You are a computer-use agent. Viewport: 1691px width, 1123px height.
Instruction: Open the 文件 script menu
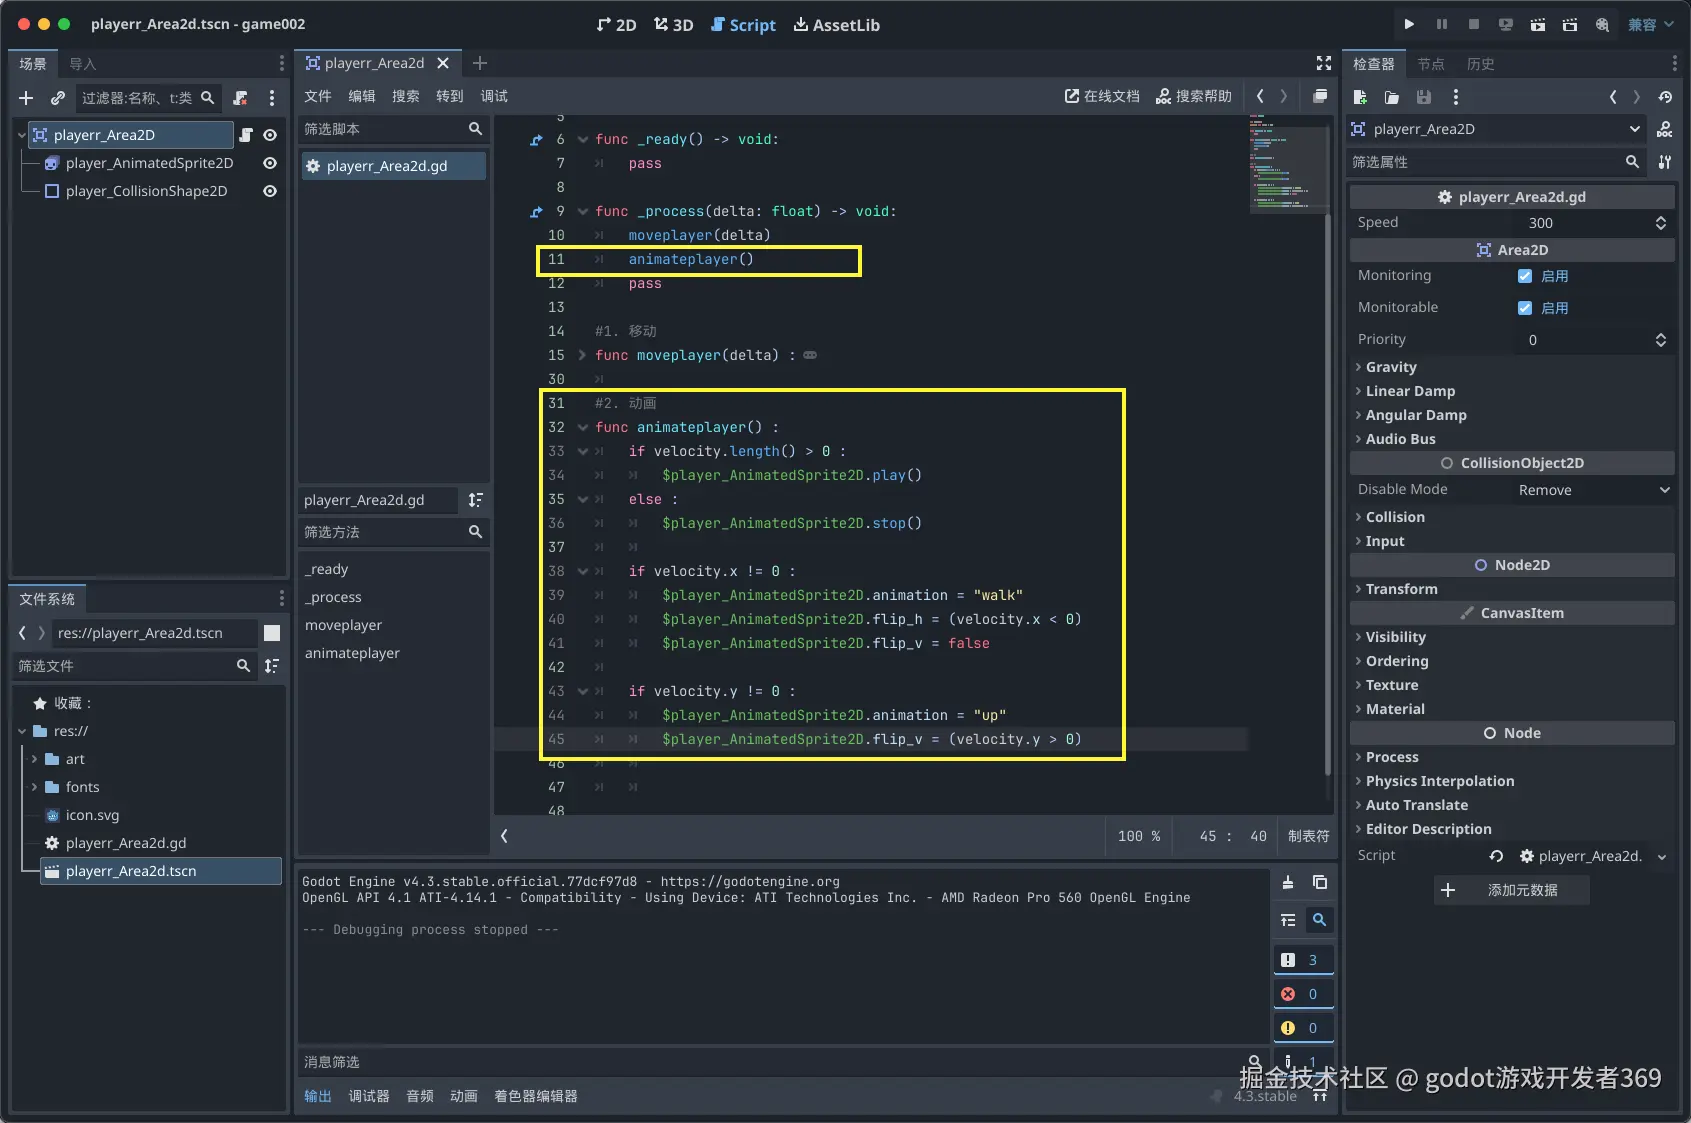pyautogui.click(x=318, y=96)
